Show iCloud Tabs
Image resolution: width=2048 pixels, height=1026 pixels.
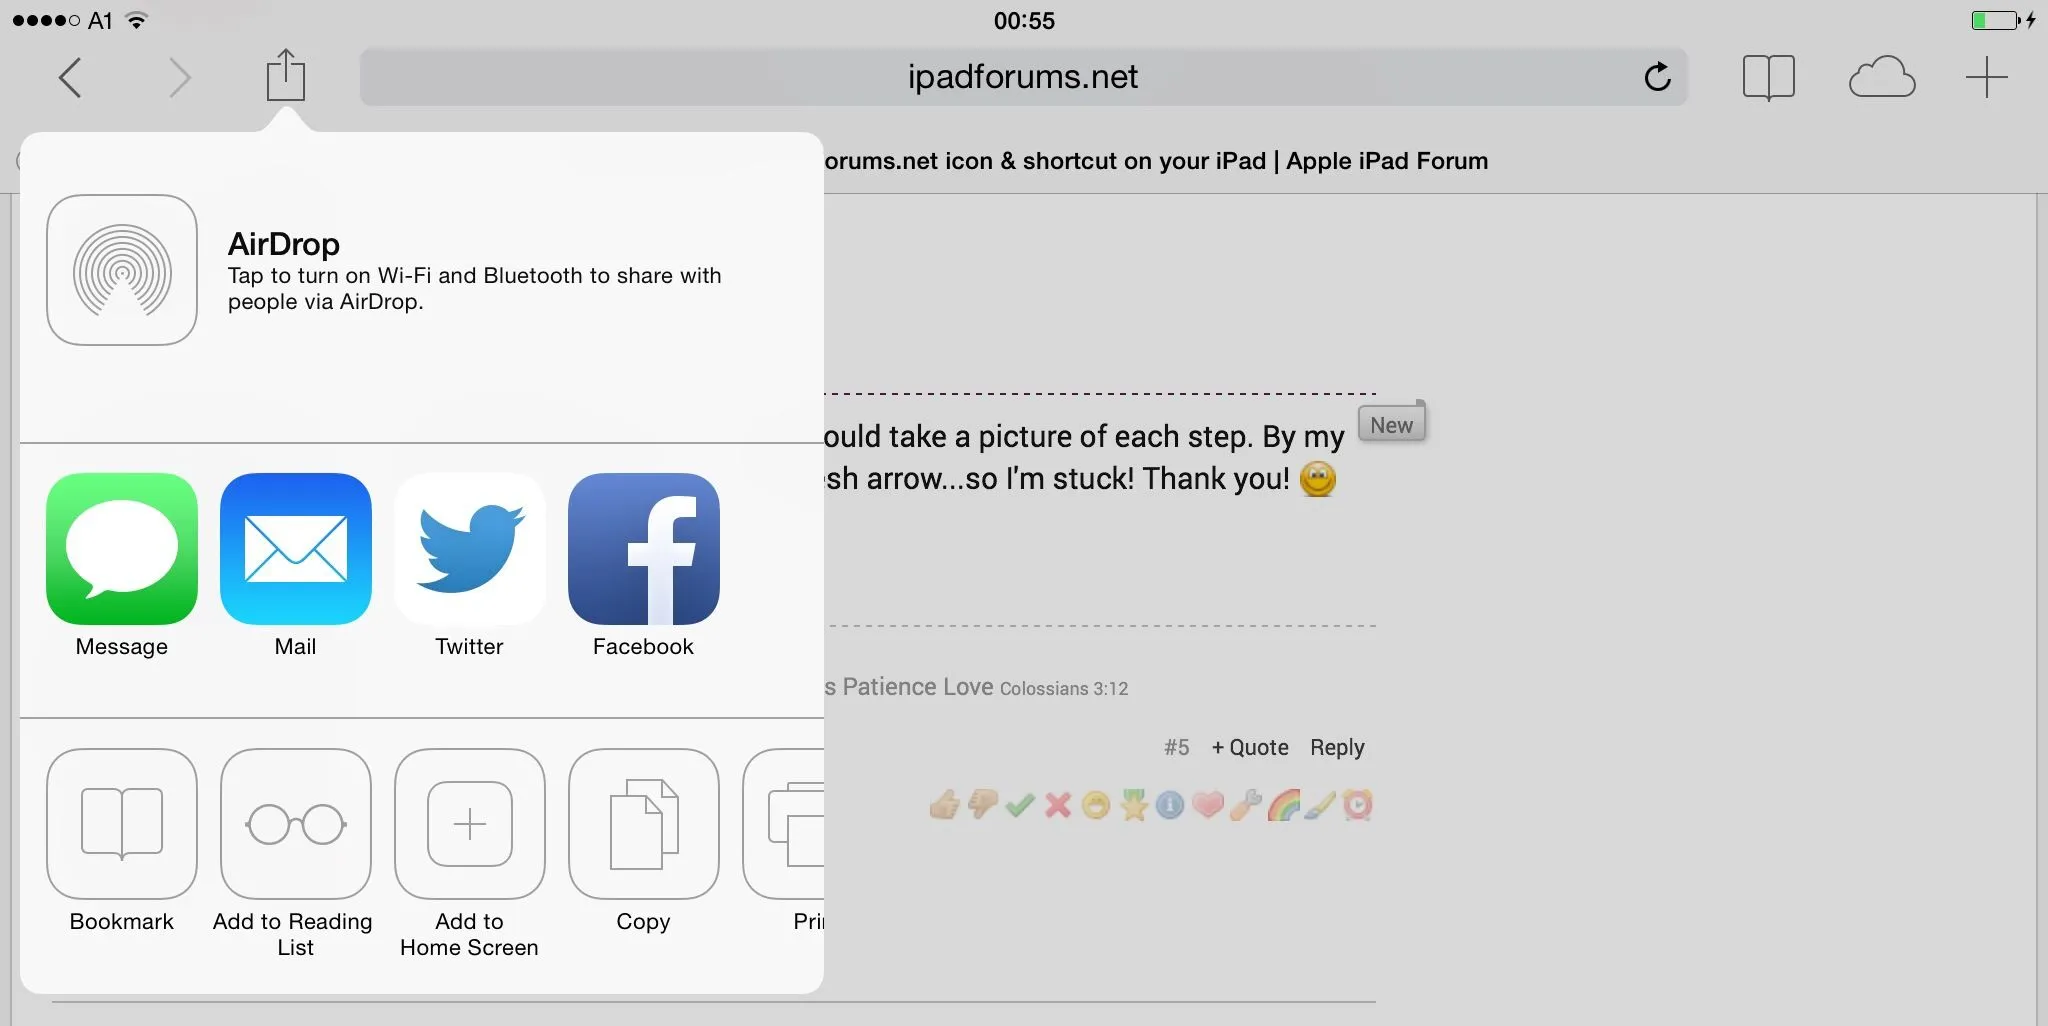(x=1881, y=77)
